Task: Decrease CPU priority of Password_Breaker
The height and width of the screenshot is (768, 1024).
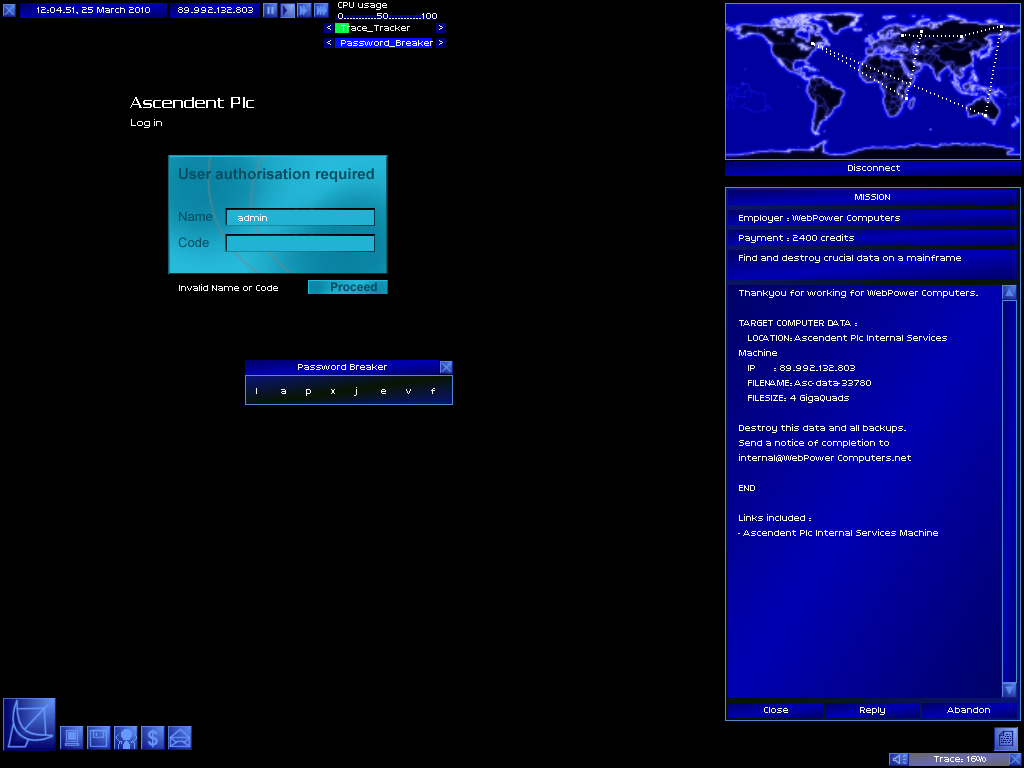Action: [x=329, y=43]
